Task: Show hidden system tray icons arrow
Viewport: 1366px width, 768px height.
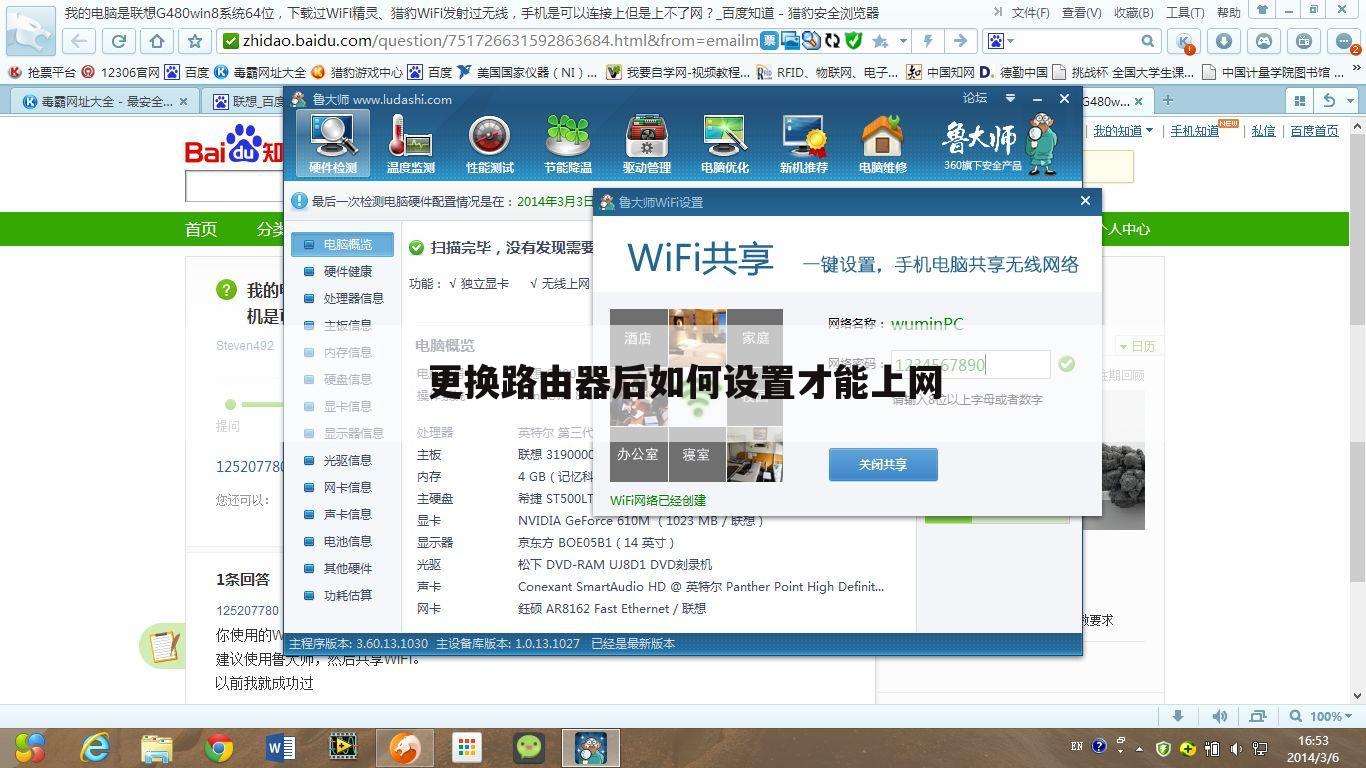Action: [x=1139, y=748]
